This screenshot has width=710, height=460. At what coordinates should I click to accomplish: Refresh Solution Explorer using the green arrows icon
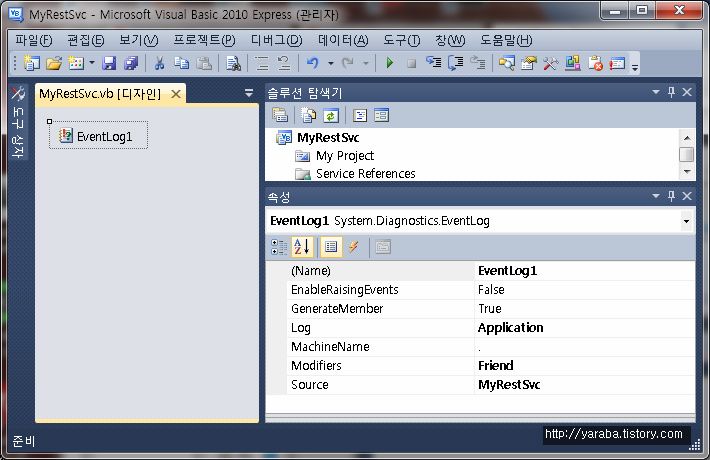(x=331, y=115)
